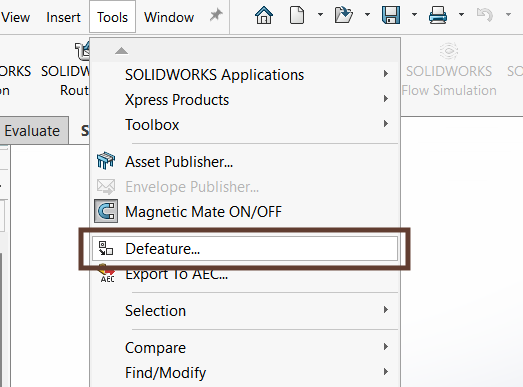Open the Window menu
The height and width of the screenshot is (387, 523).
[169, 17]
